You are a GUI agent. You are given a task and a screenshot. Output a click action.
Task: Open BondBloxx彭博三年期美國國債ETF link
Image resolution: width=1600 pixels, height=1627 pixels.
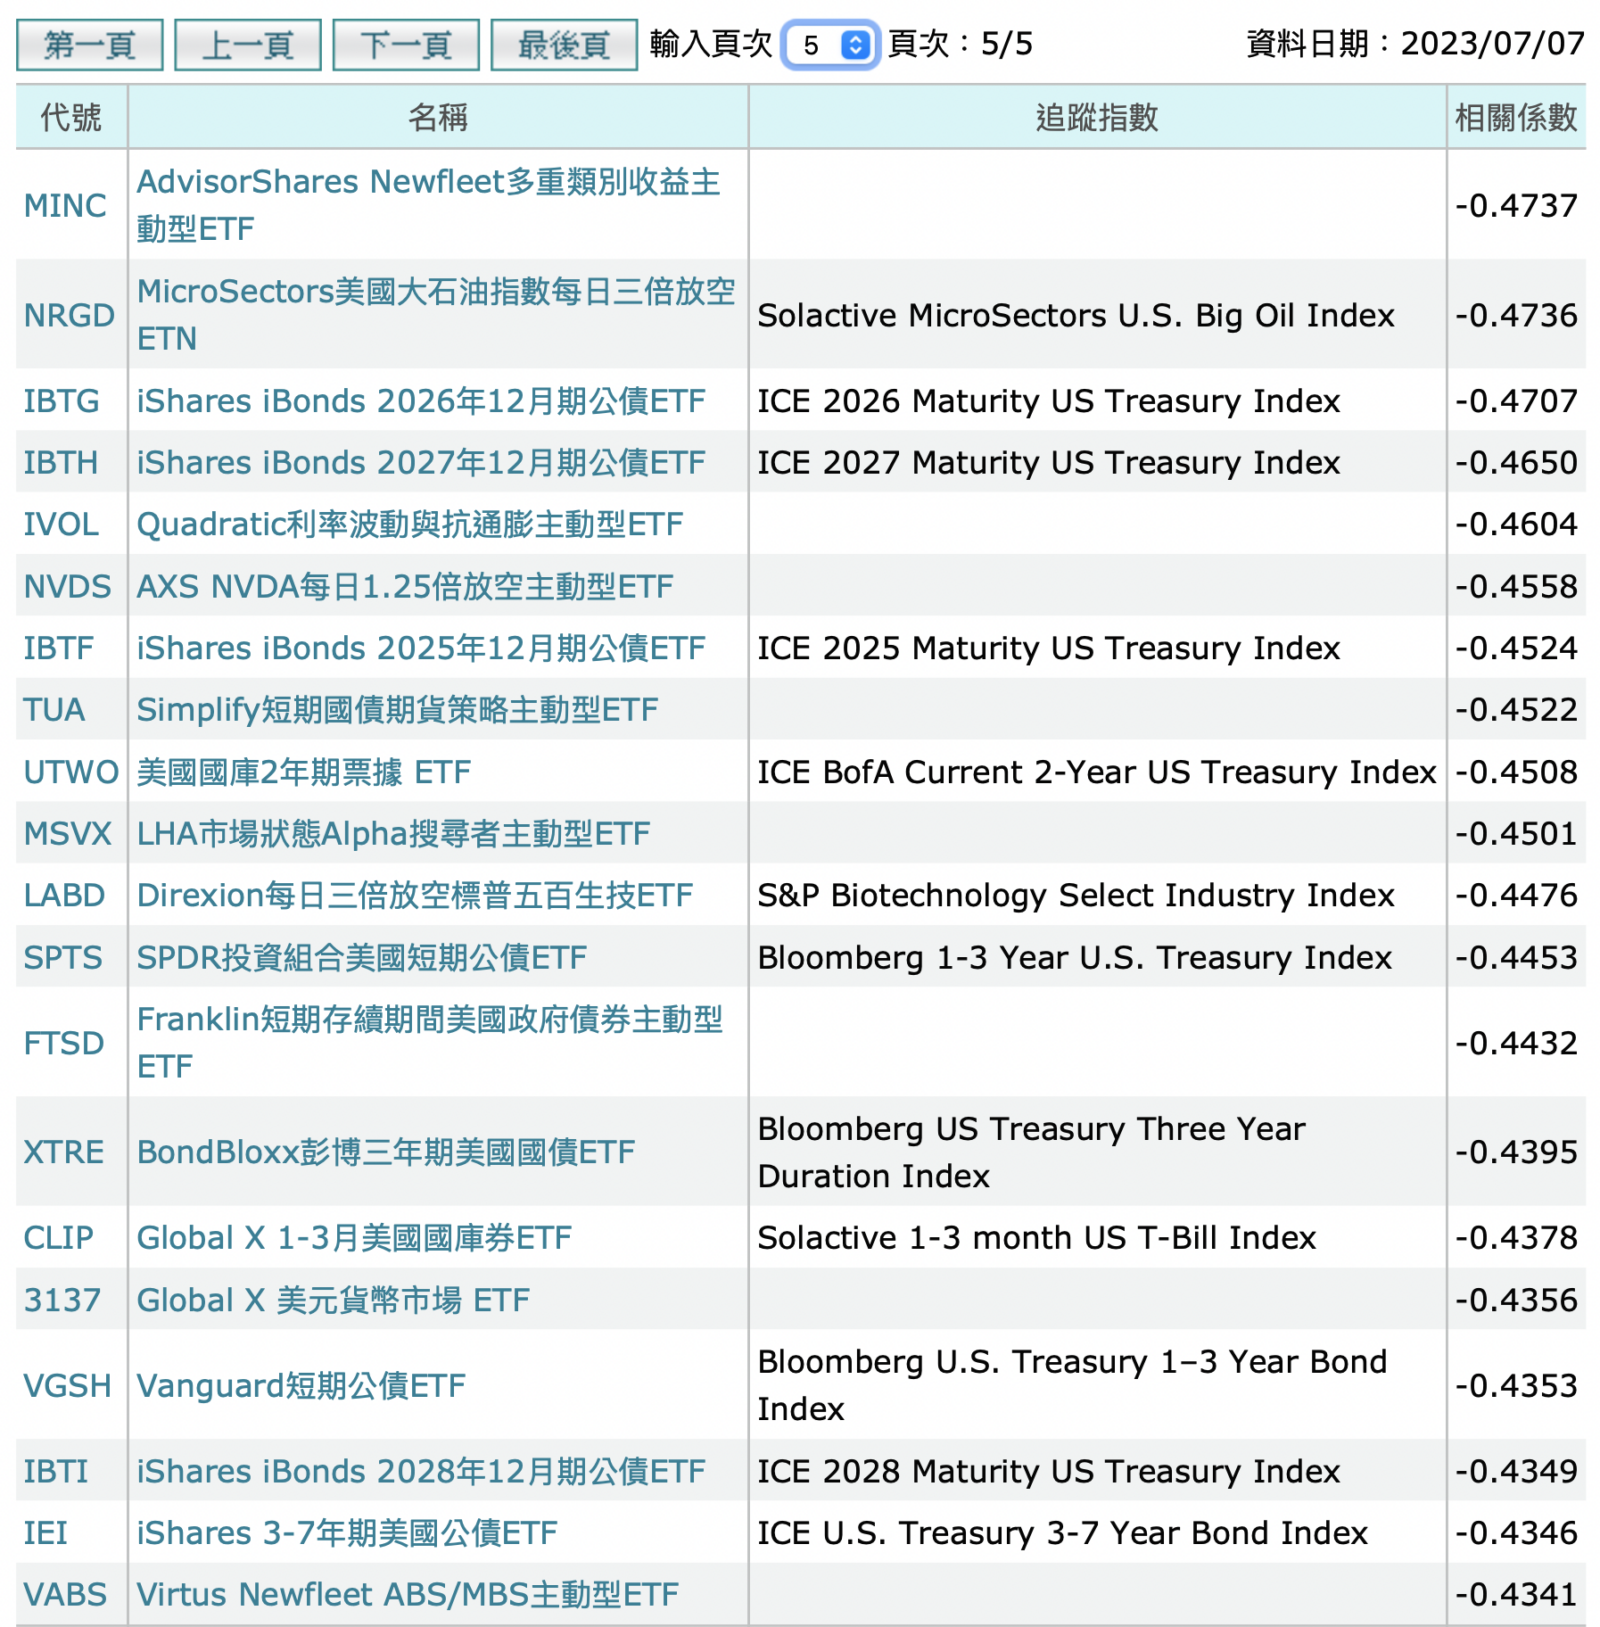385,1152
